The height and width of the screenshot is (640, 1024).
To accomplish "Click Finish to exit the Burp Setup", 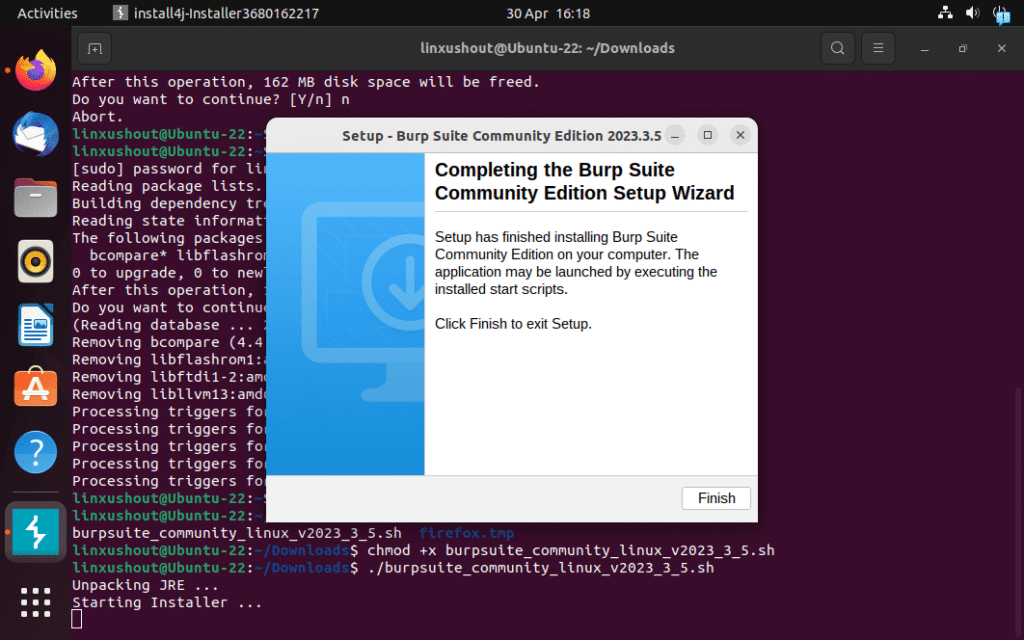I will click(x=716, y=498).
